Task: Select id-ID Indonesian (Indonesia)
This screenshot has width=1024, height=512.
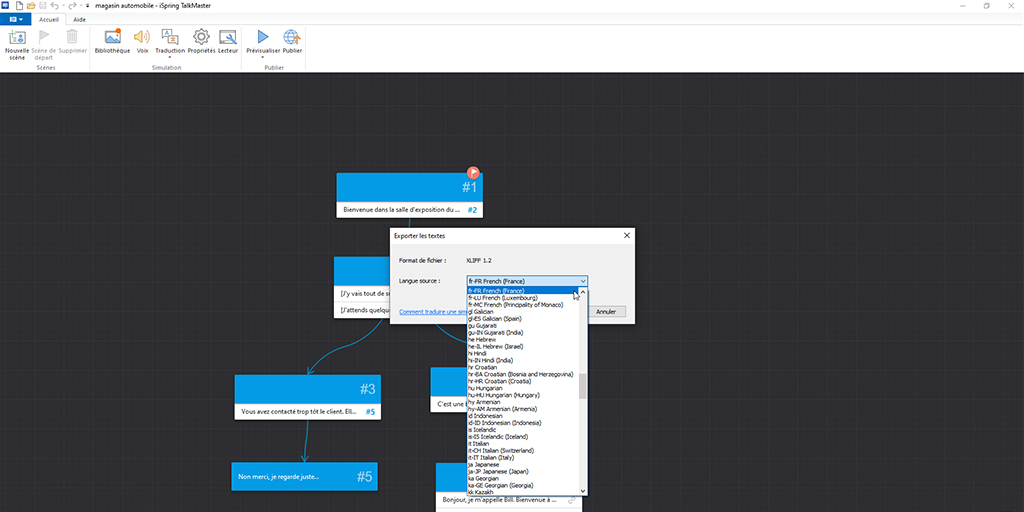Action: [x=522, y=423]
